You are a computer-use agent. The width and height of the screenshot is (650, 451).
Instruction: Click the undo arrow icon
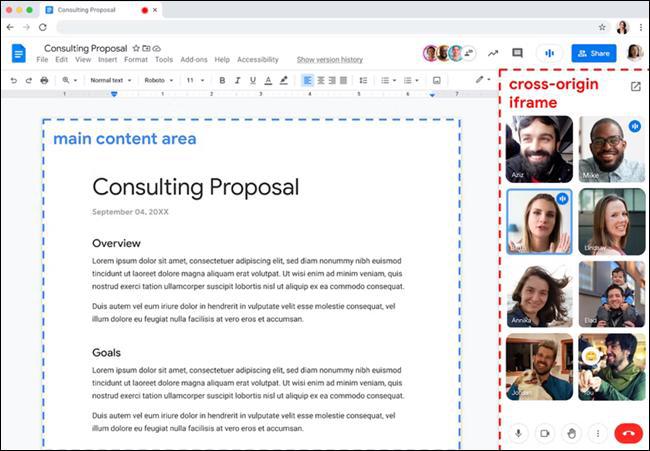point(13,80)
